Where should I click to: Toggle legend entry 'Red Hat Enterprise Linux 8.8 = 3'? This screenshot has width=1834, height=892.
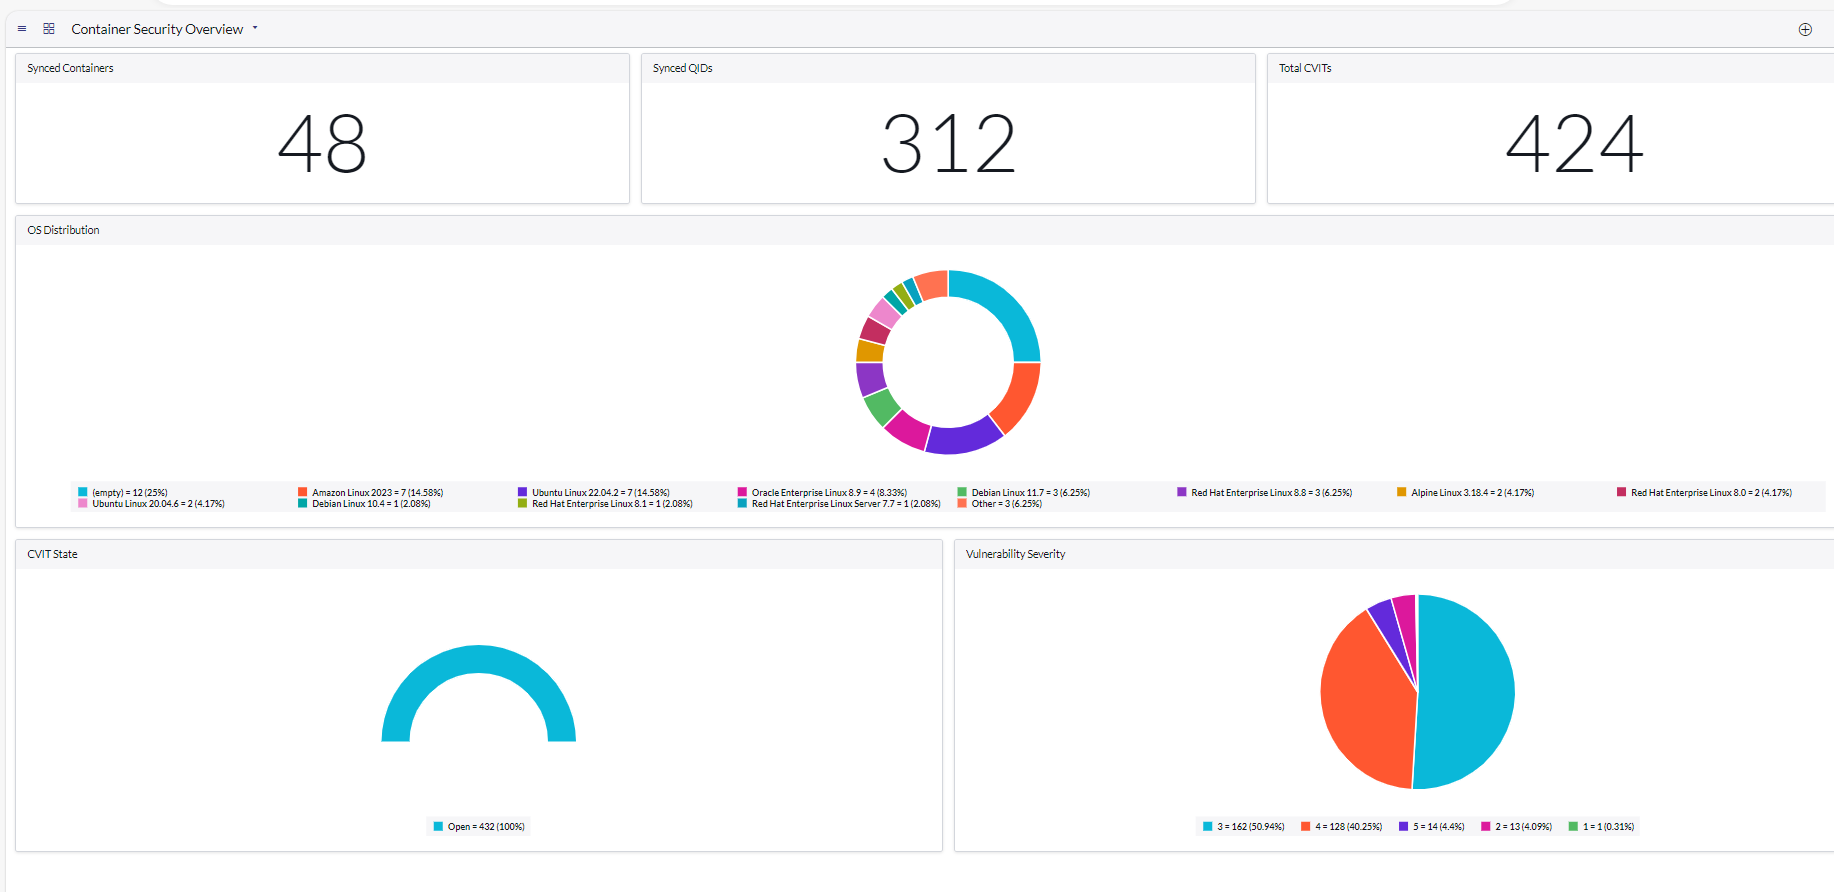coord(1265,492)
